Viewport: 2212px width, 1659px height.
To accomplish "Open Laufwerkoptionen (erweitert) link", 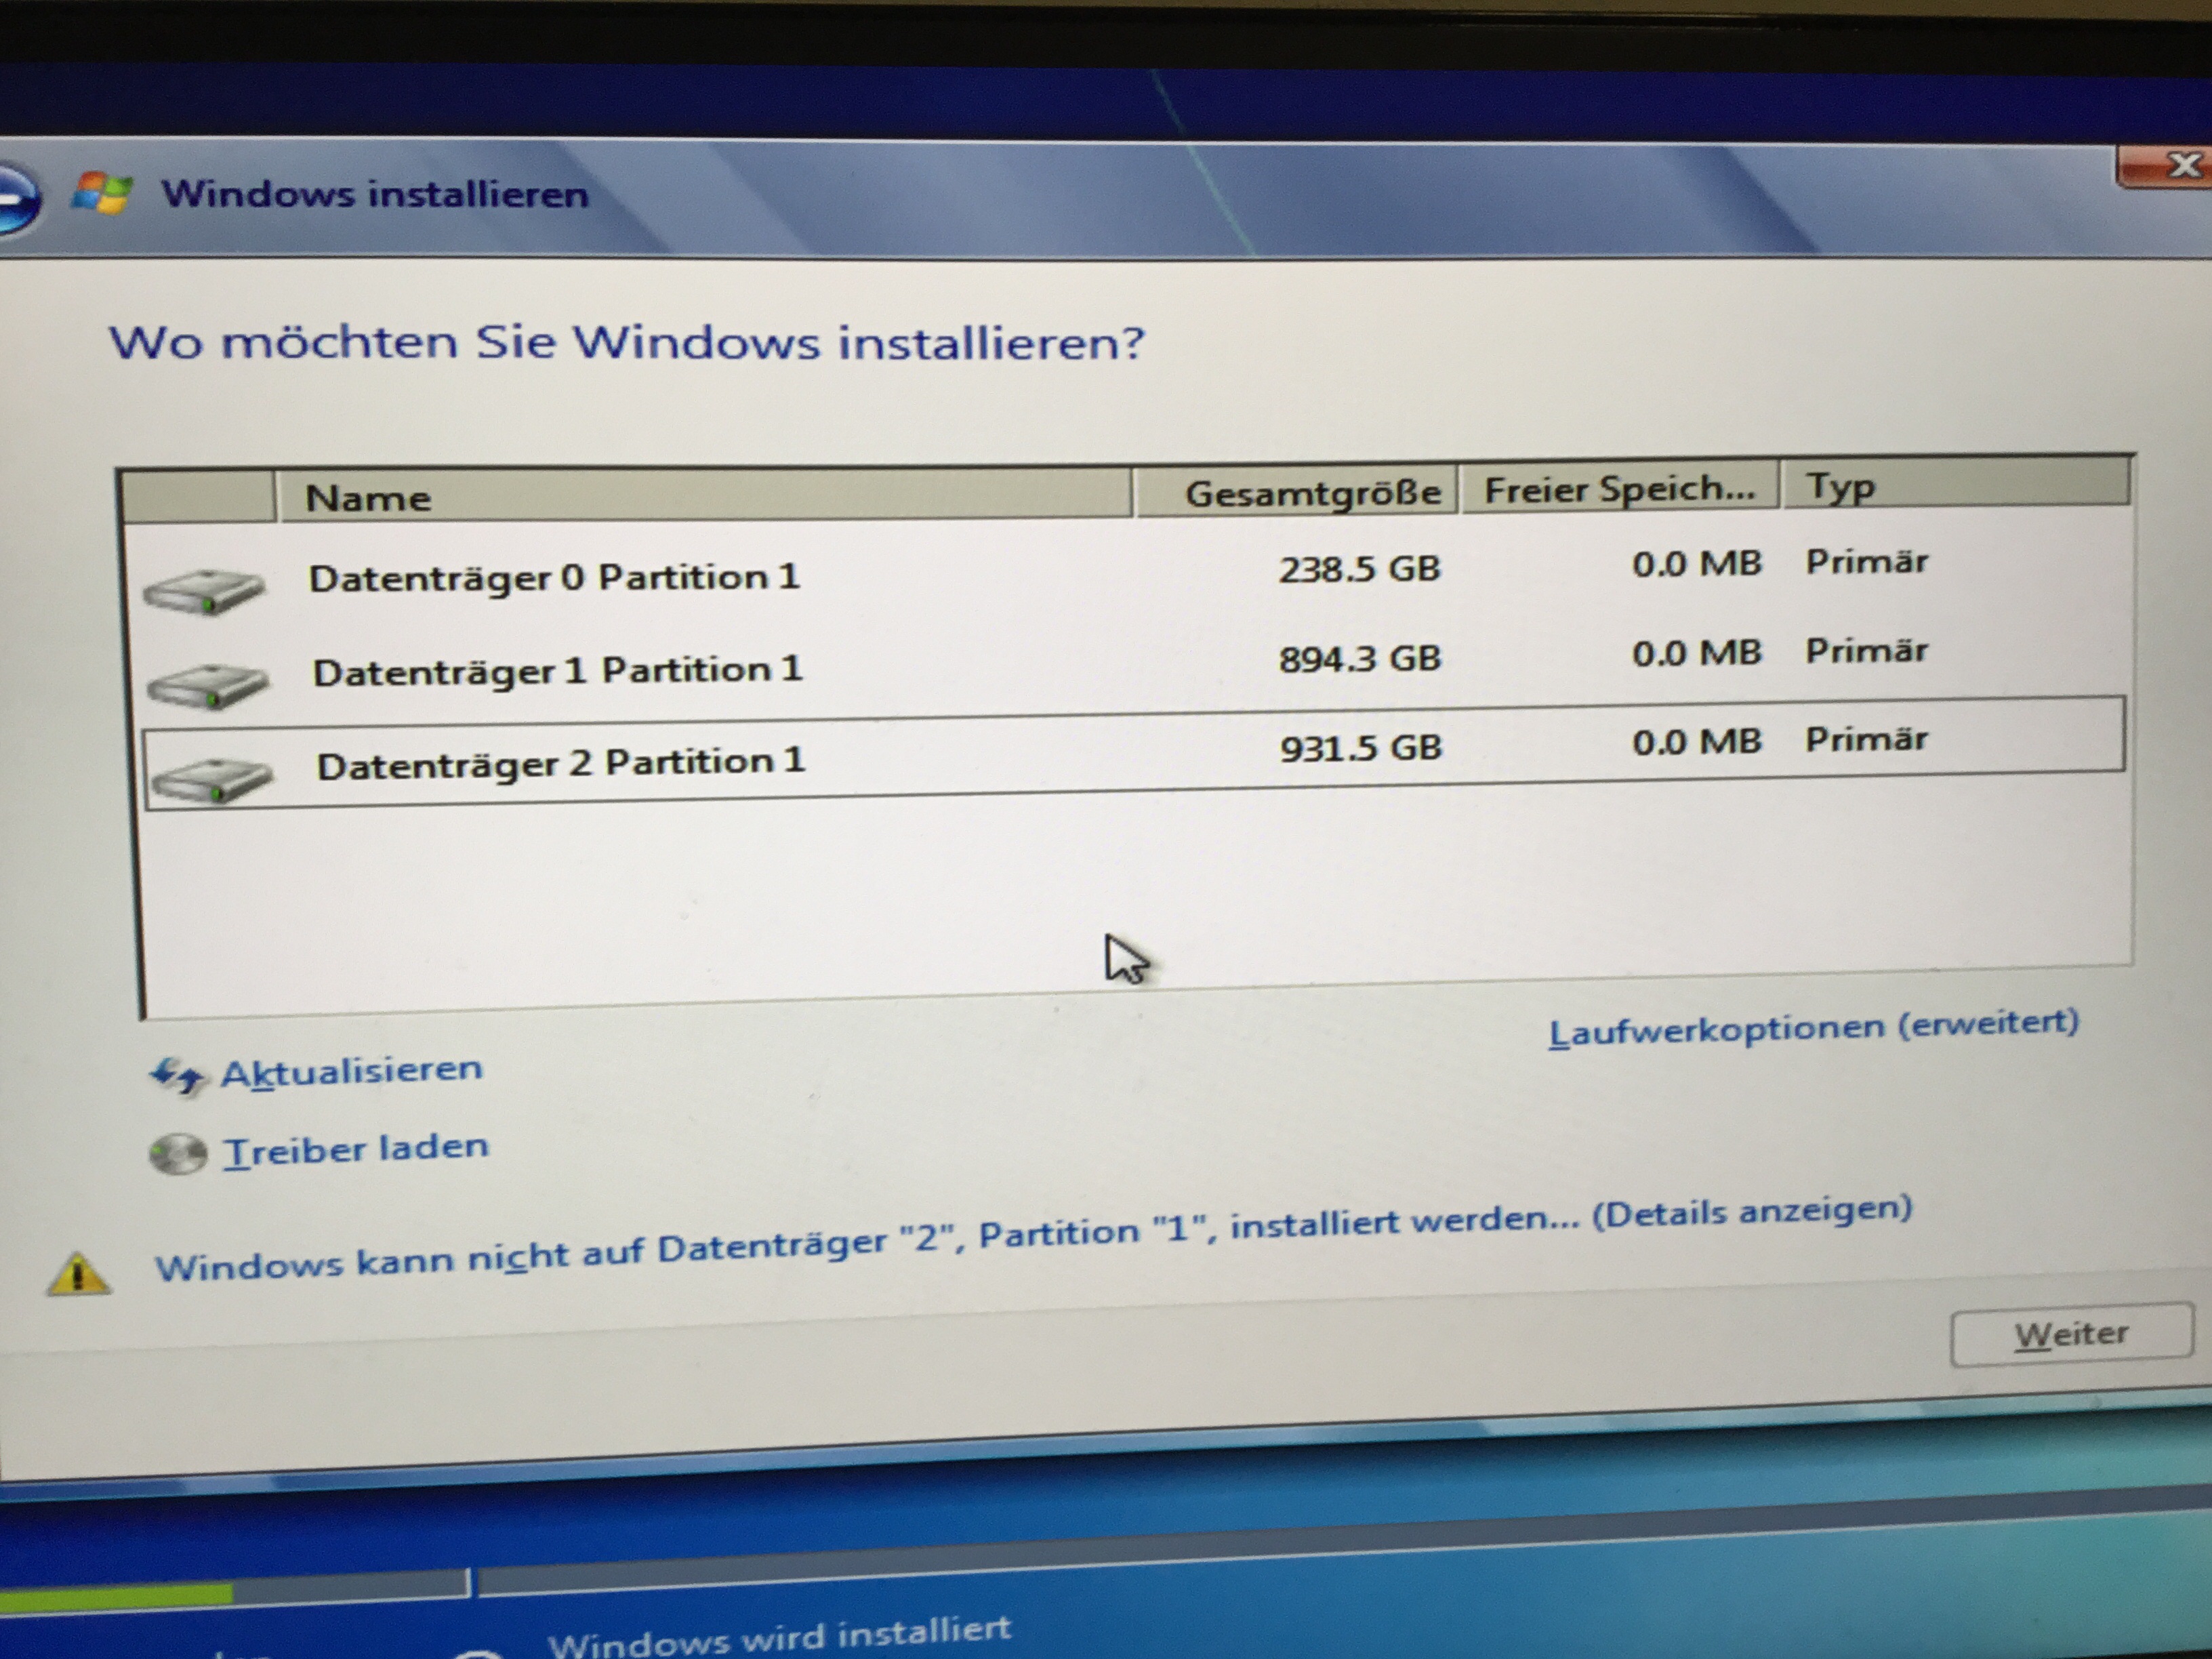I will click(1812, 1027).
